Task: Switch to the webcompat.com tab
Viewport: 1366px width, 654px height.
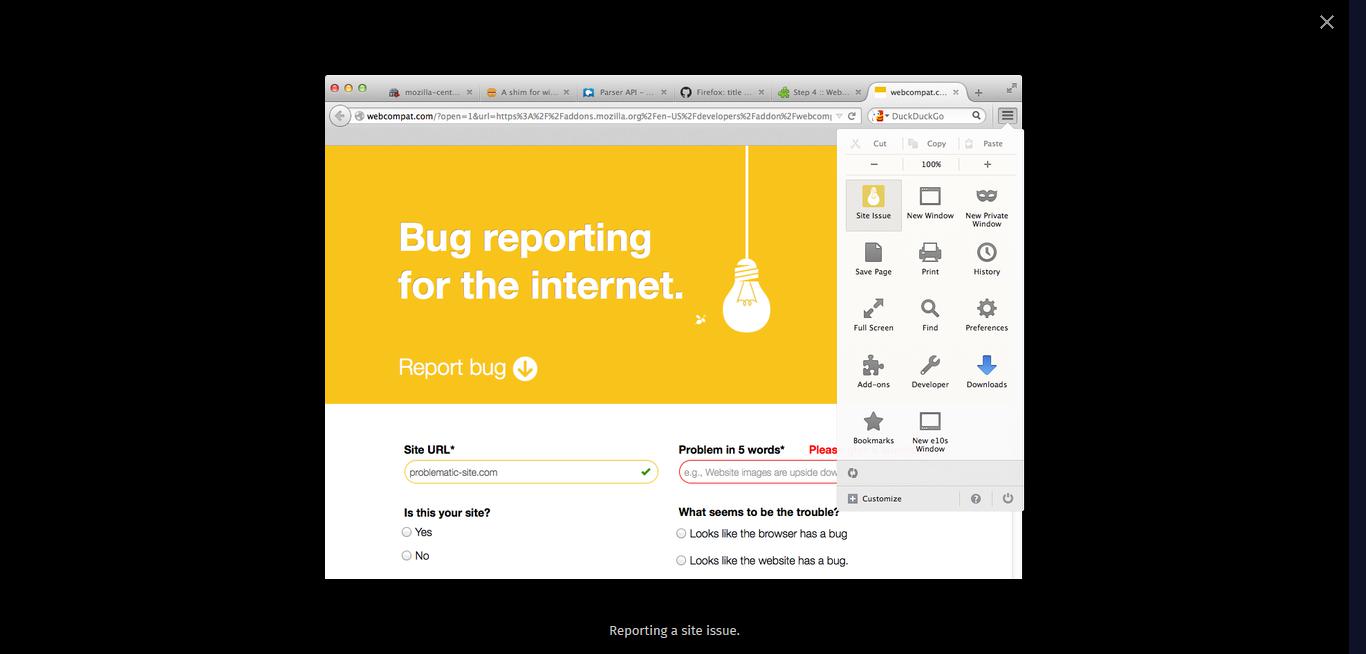Action: pos(914,92)
